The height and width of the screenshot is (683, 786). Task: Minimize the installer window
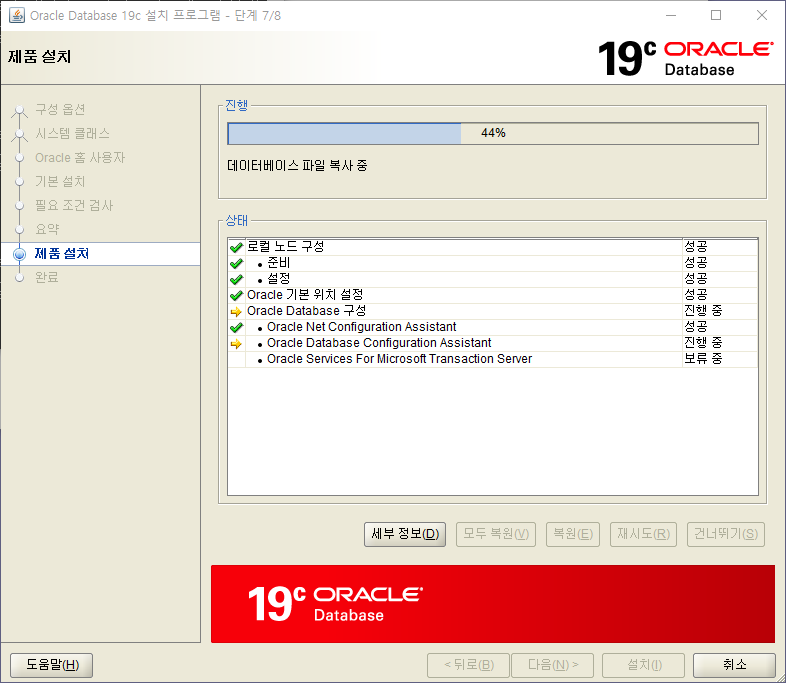[x=671, y=16]
